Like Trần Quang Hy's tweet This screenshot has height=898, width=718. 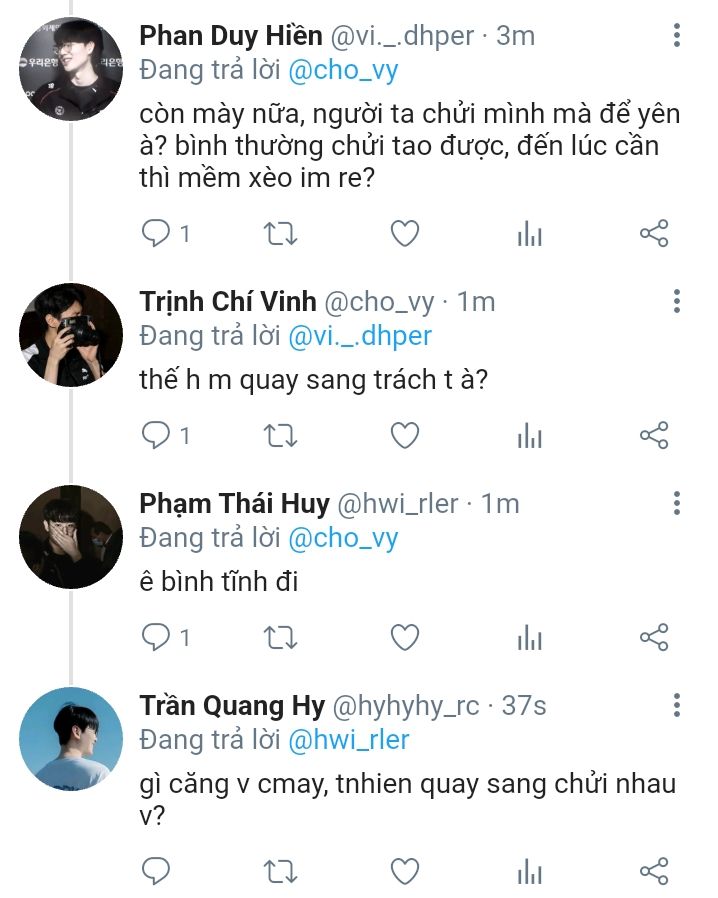pos(404,871)
